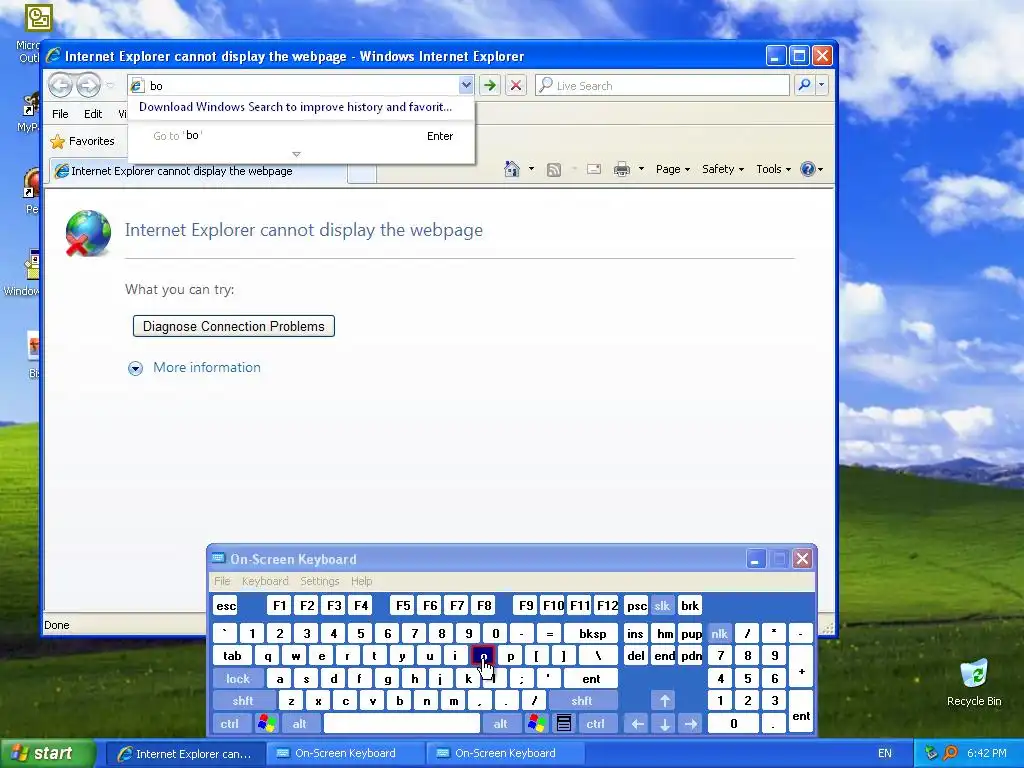This screenshot has height=768, width=1024.
Task: Click the Favorites star button
Action: click(82, 141)
